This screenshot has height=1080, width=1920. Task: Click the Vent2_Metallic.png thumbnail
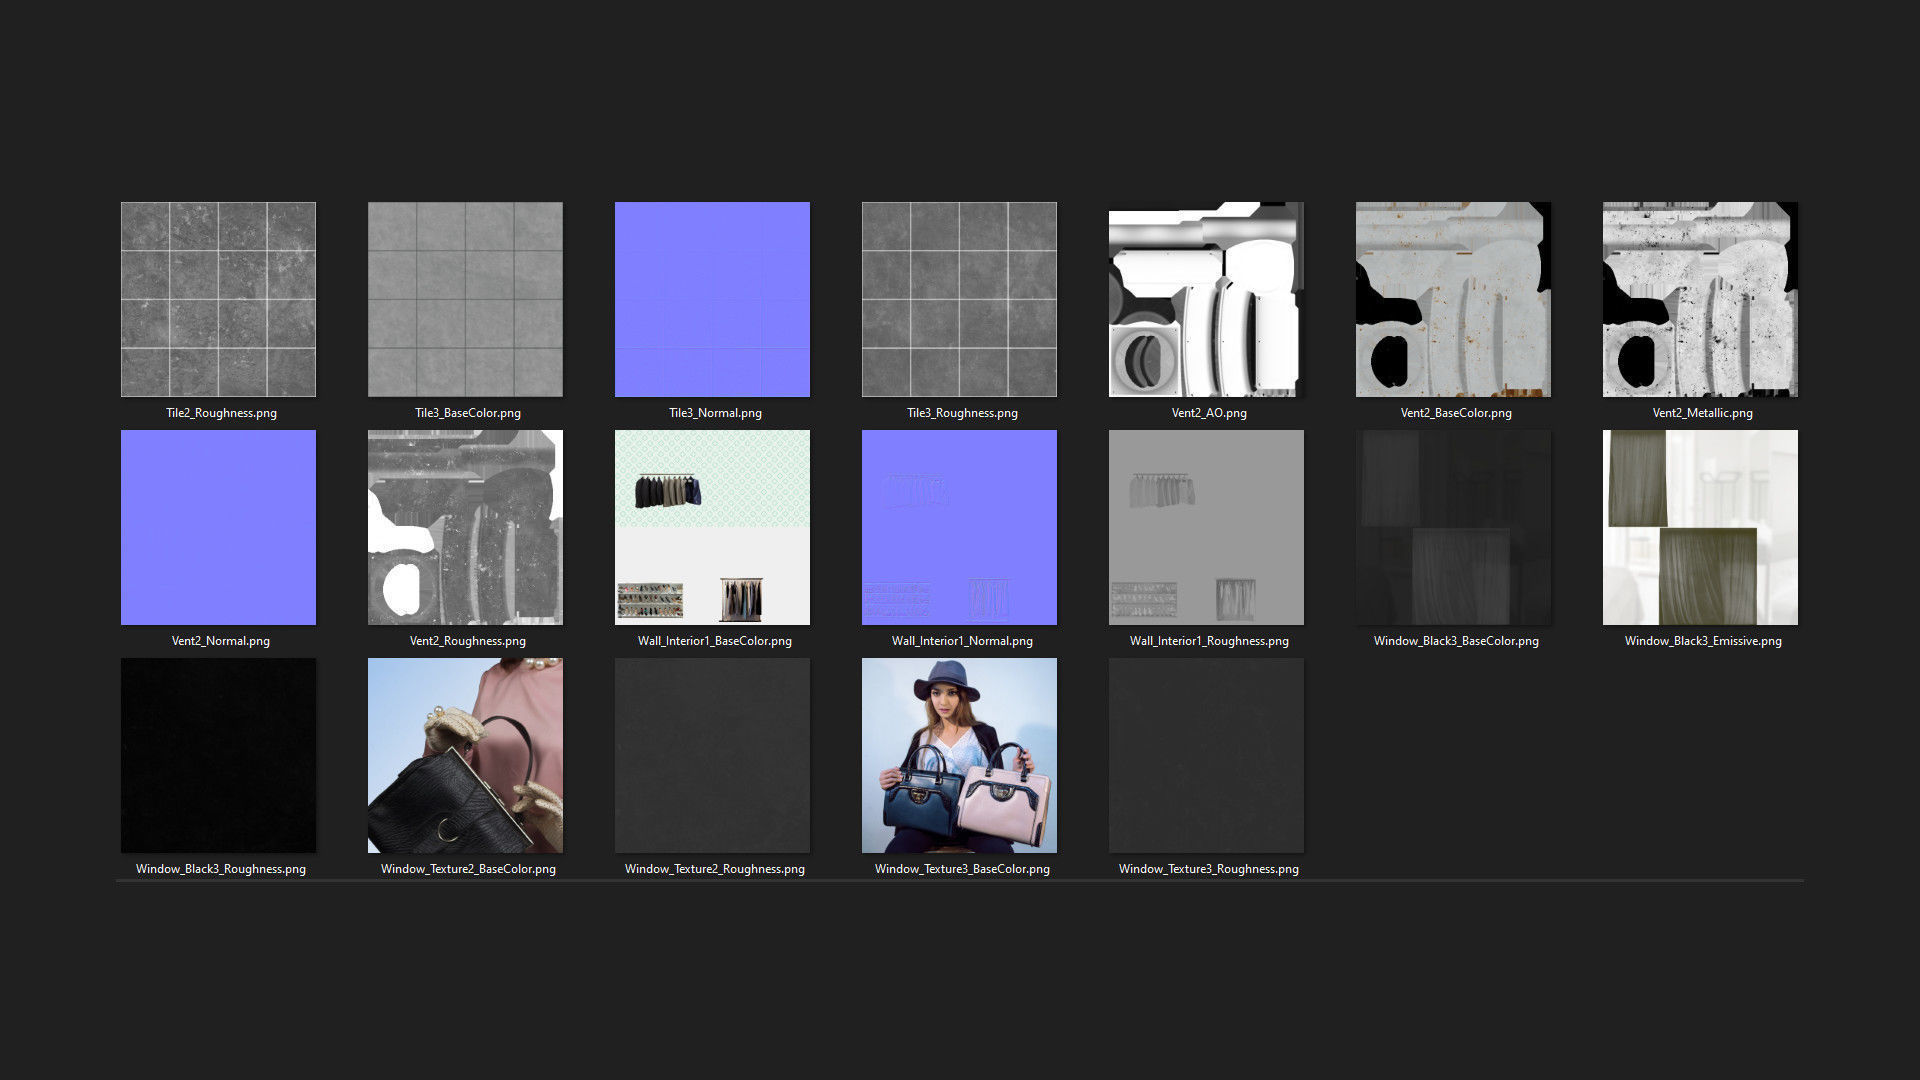[1700, 299]
